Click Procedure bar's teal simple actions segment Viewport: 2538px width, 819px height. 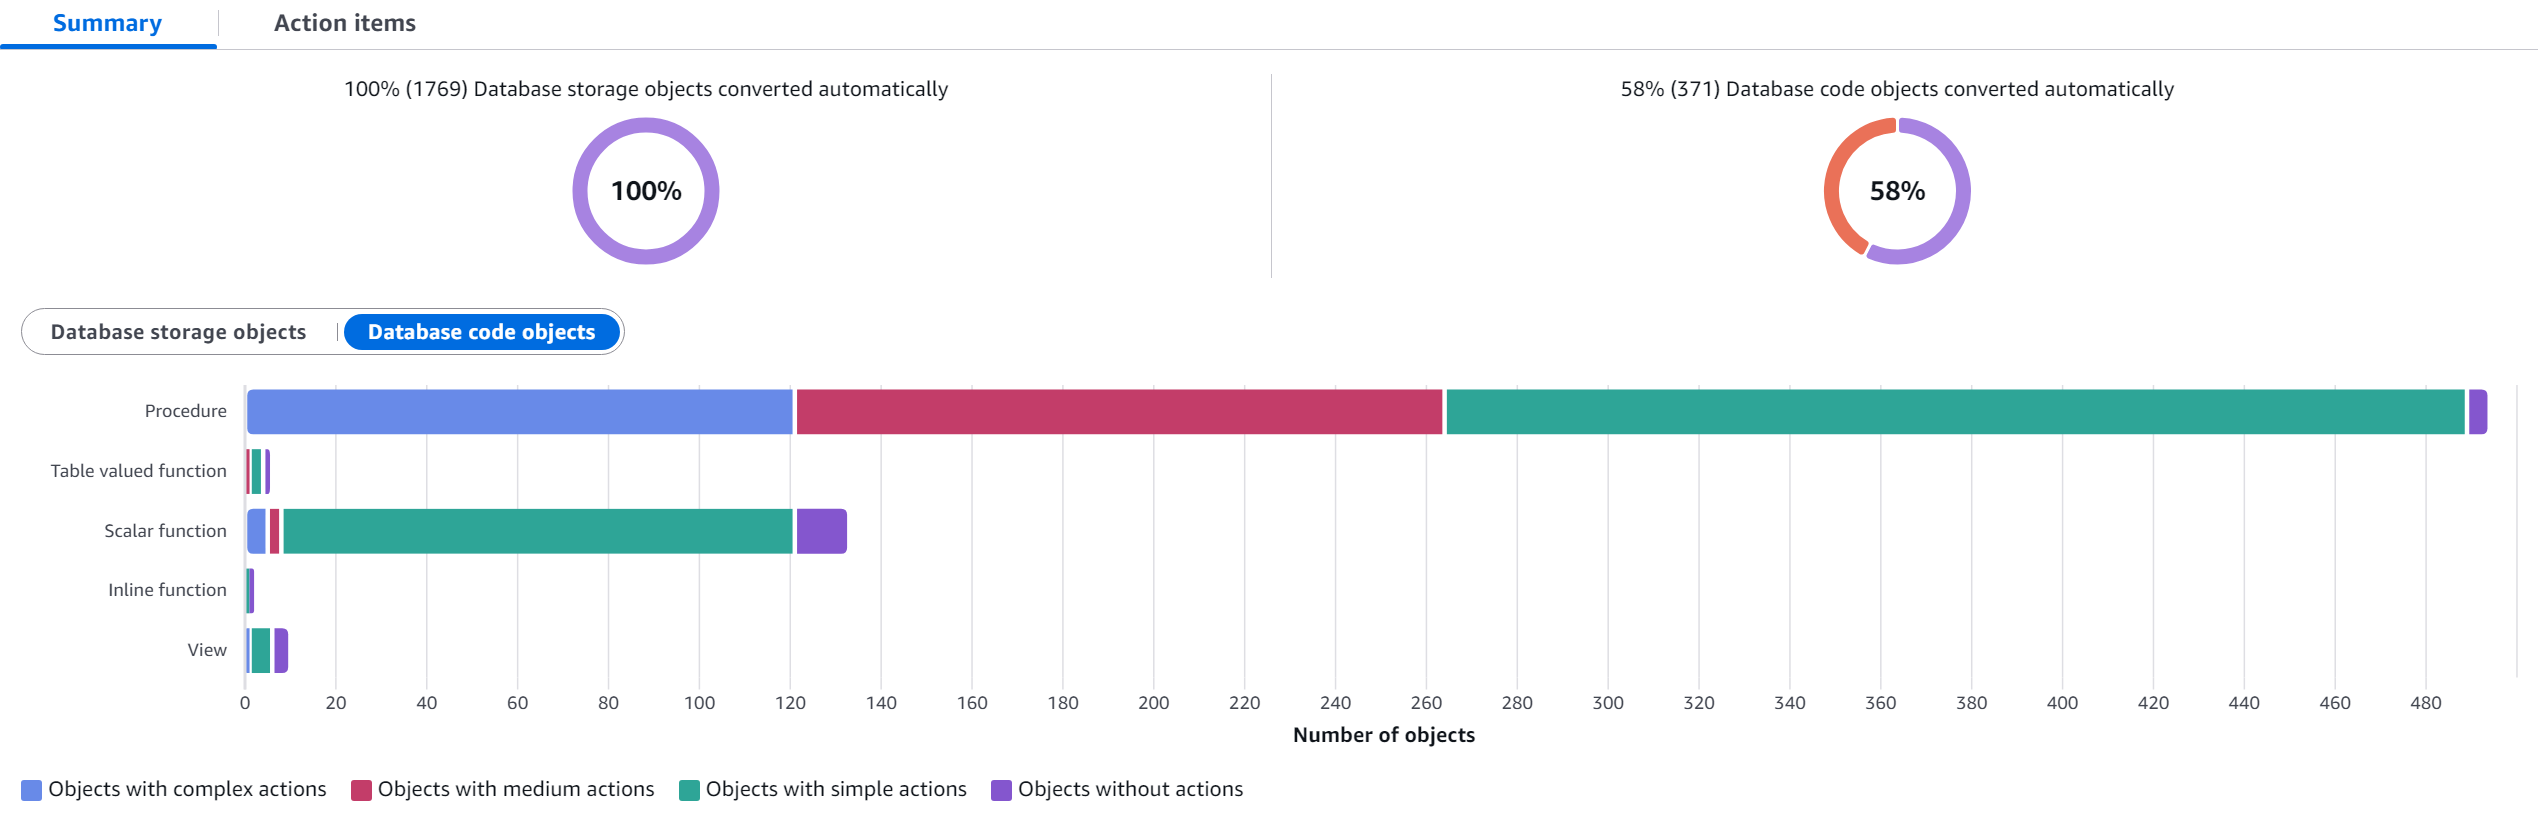(1955, 412)
